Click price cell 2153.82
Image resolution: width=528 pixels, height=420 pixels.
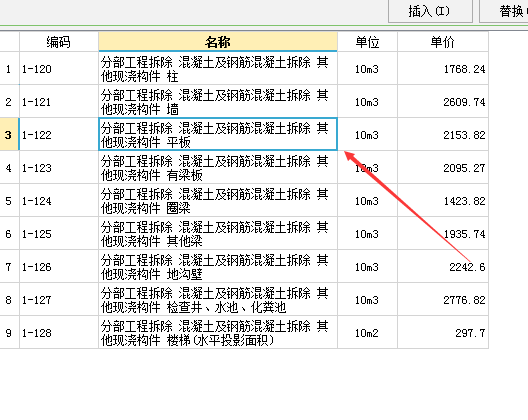443,134
